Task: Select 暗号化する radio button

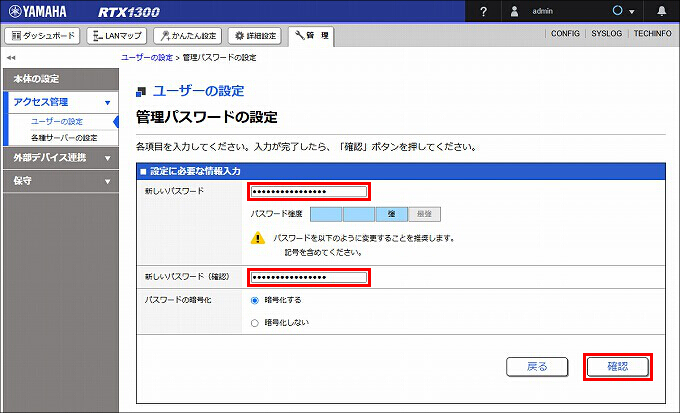Action: [255, 300]
